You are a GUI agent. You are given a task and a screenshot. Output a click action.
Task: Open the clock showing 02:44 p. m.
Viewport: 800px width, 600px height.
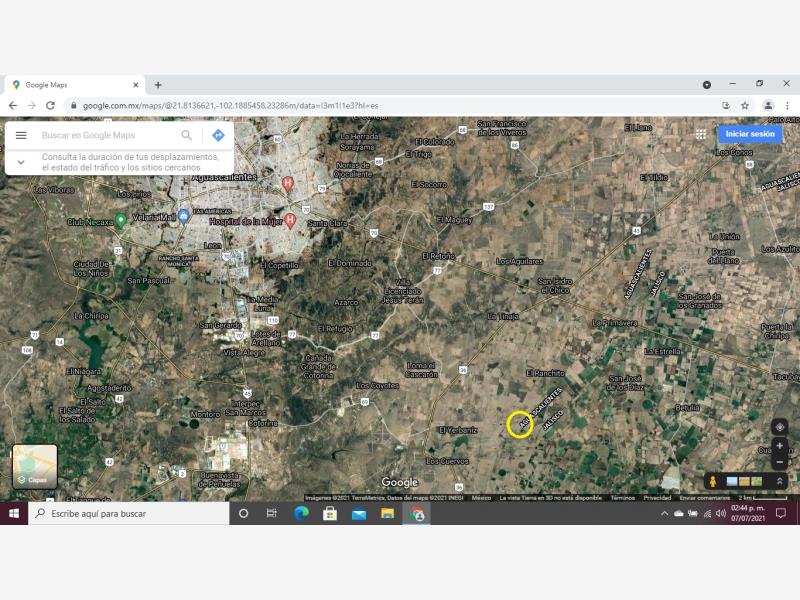[748, 513]
